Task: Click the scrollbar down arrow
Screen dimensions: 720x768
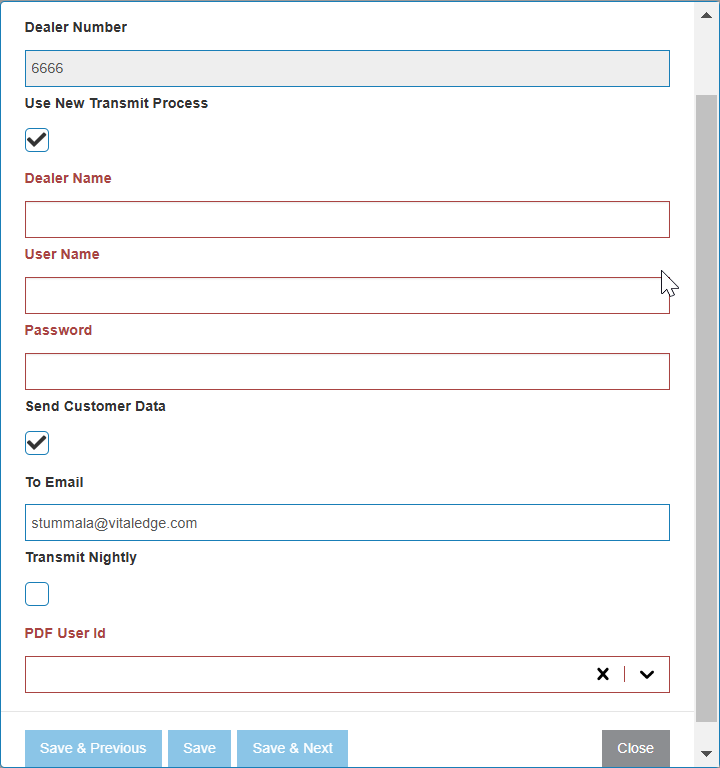Action: pos(706,753)
